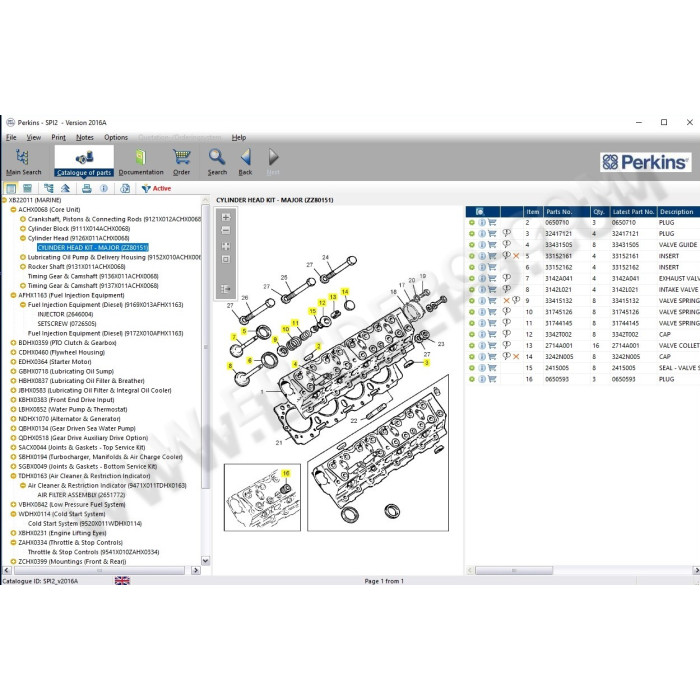Image resolution: width=700 pixels, height=700 pixels.
Task: Select CYLINDER HEAD KIT - MAJOR tree entry
Action: tap(93, 247)
